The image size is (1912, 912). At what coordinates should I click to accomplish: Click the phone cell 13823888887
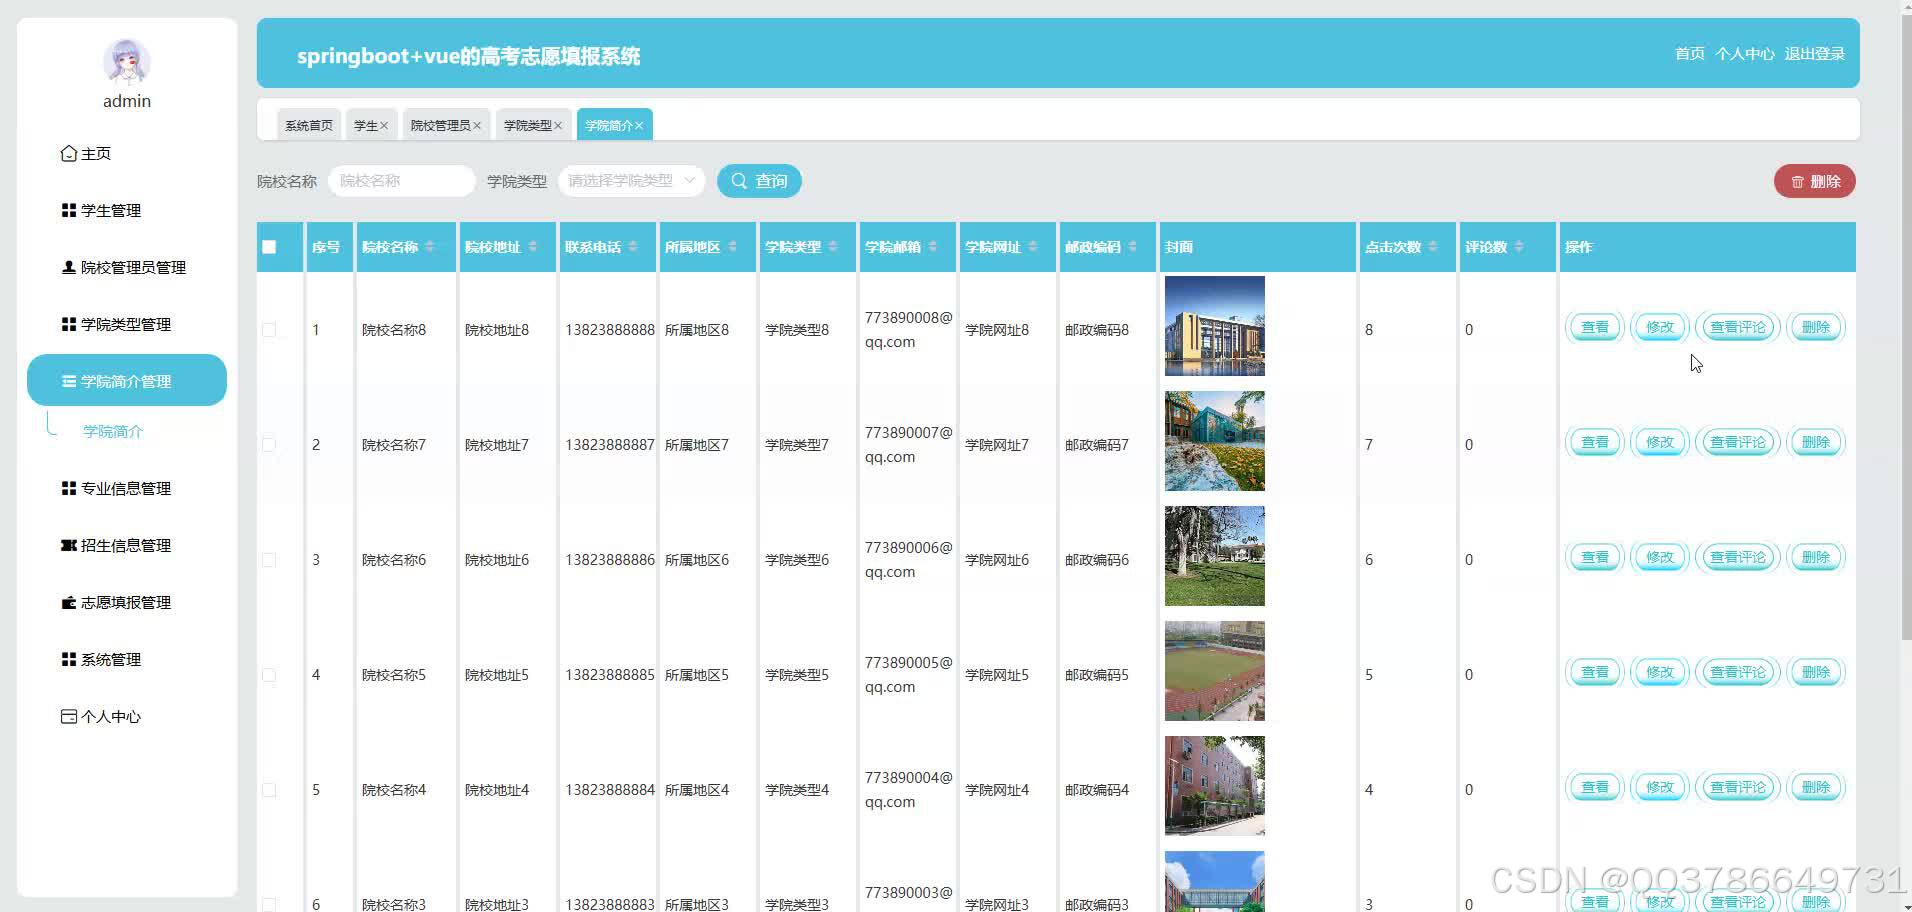coord(610,445)
